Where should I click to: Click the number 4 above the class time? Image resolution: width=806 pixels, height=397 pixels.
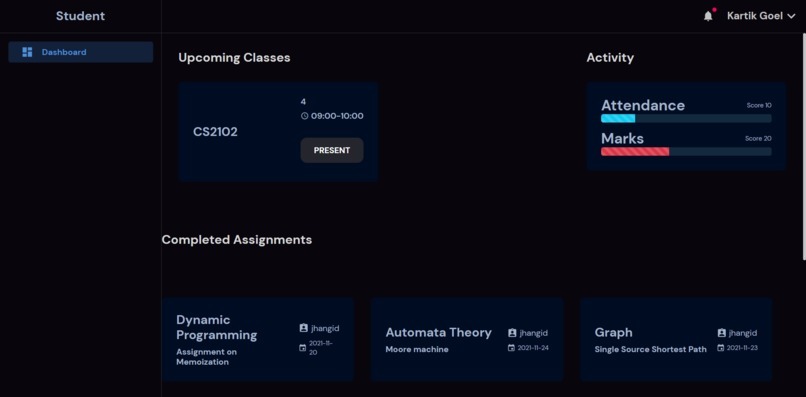pyautogui.click(x=303, y=102)
